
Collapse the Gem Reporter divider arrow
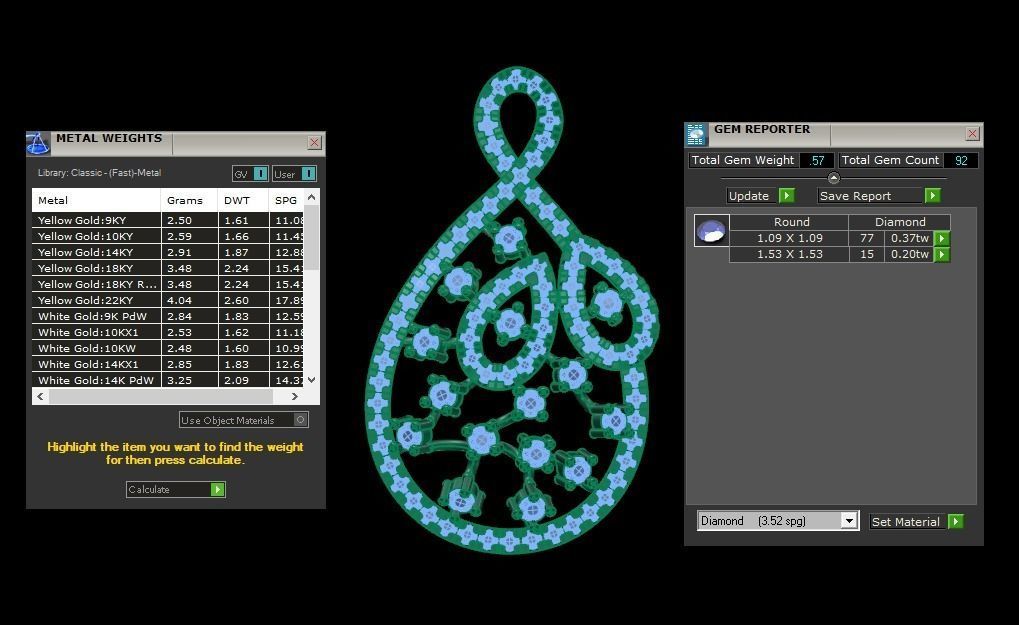point(834,177)
